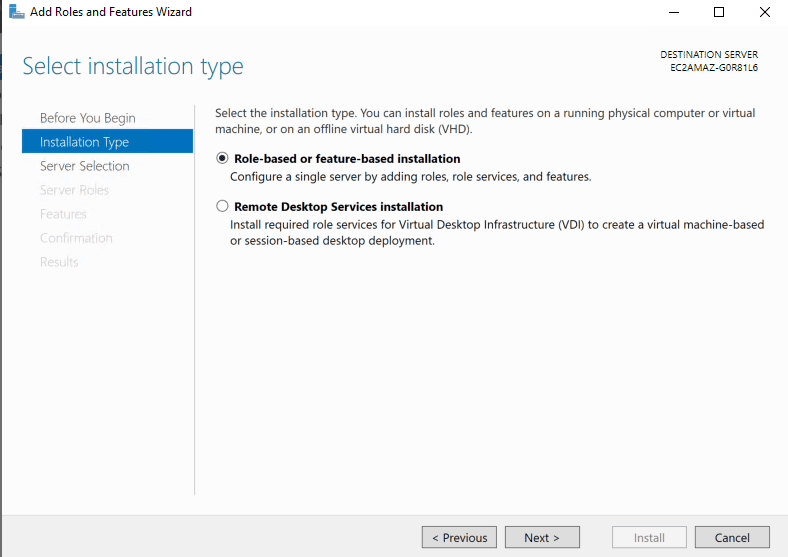This screenshot has width=788, height=557.
Task: Click 'Select the installation type' intro paragraph
Action: click(485, 121)
